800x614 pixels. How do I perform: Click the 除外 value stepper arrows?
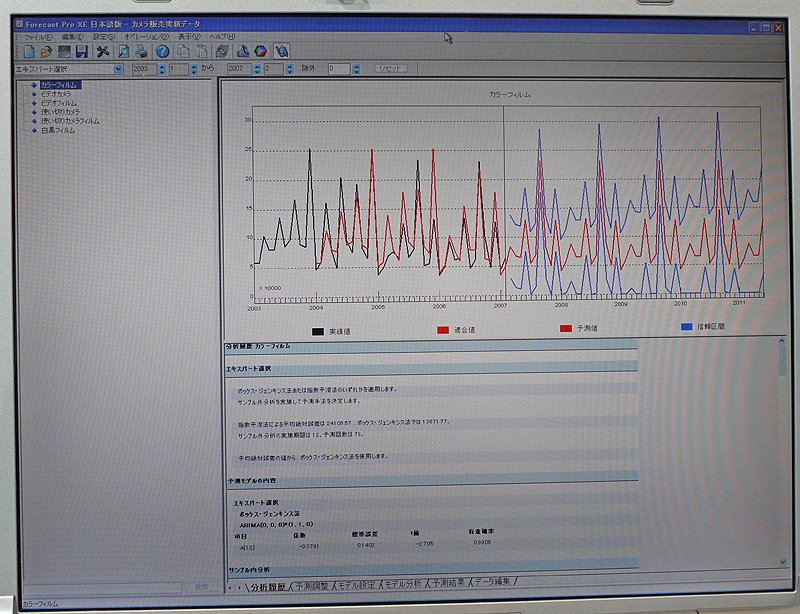(x=356, y=69)
